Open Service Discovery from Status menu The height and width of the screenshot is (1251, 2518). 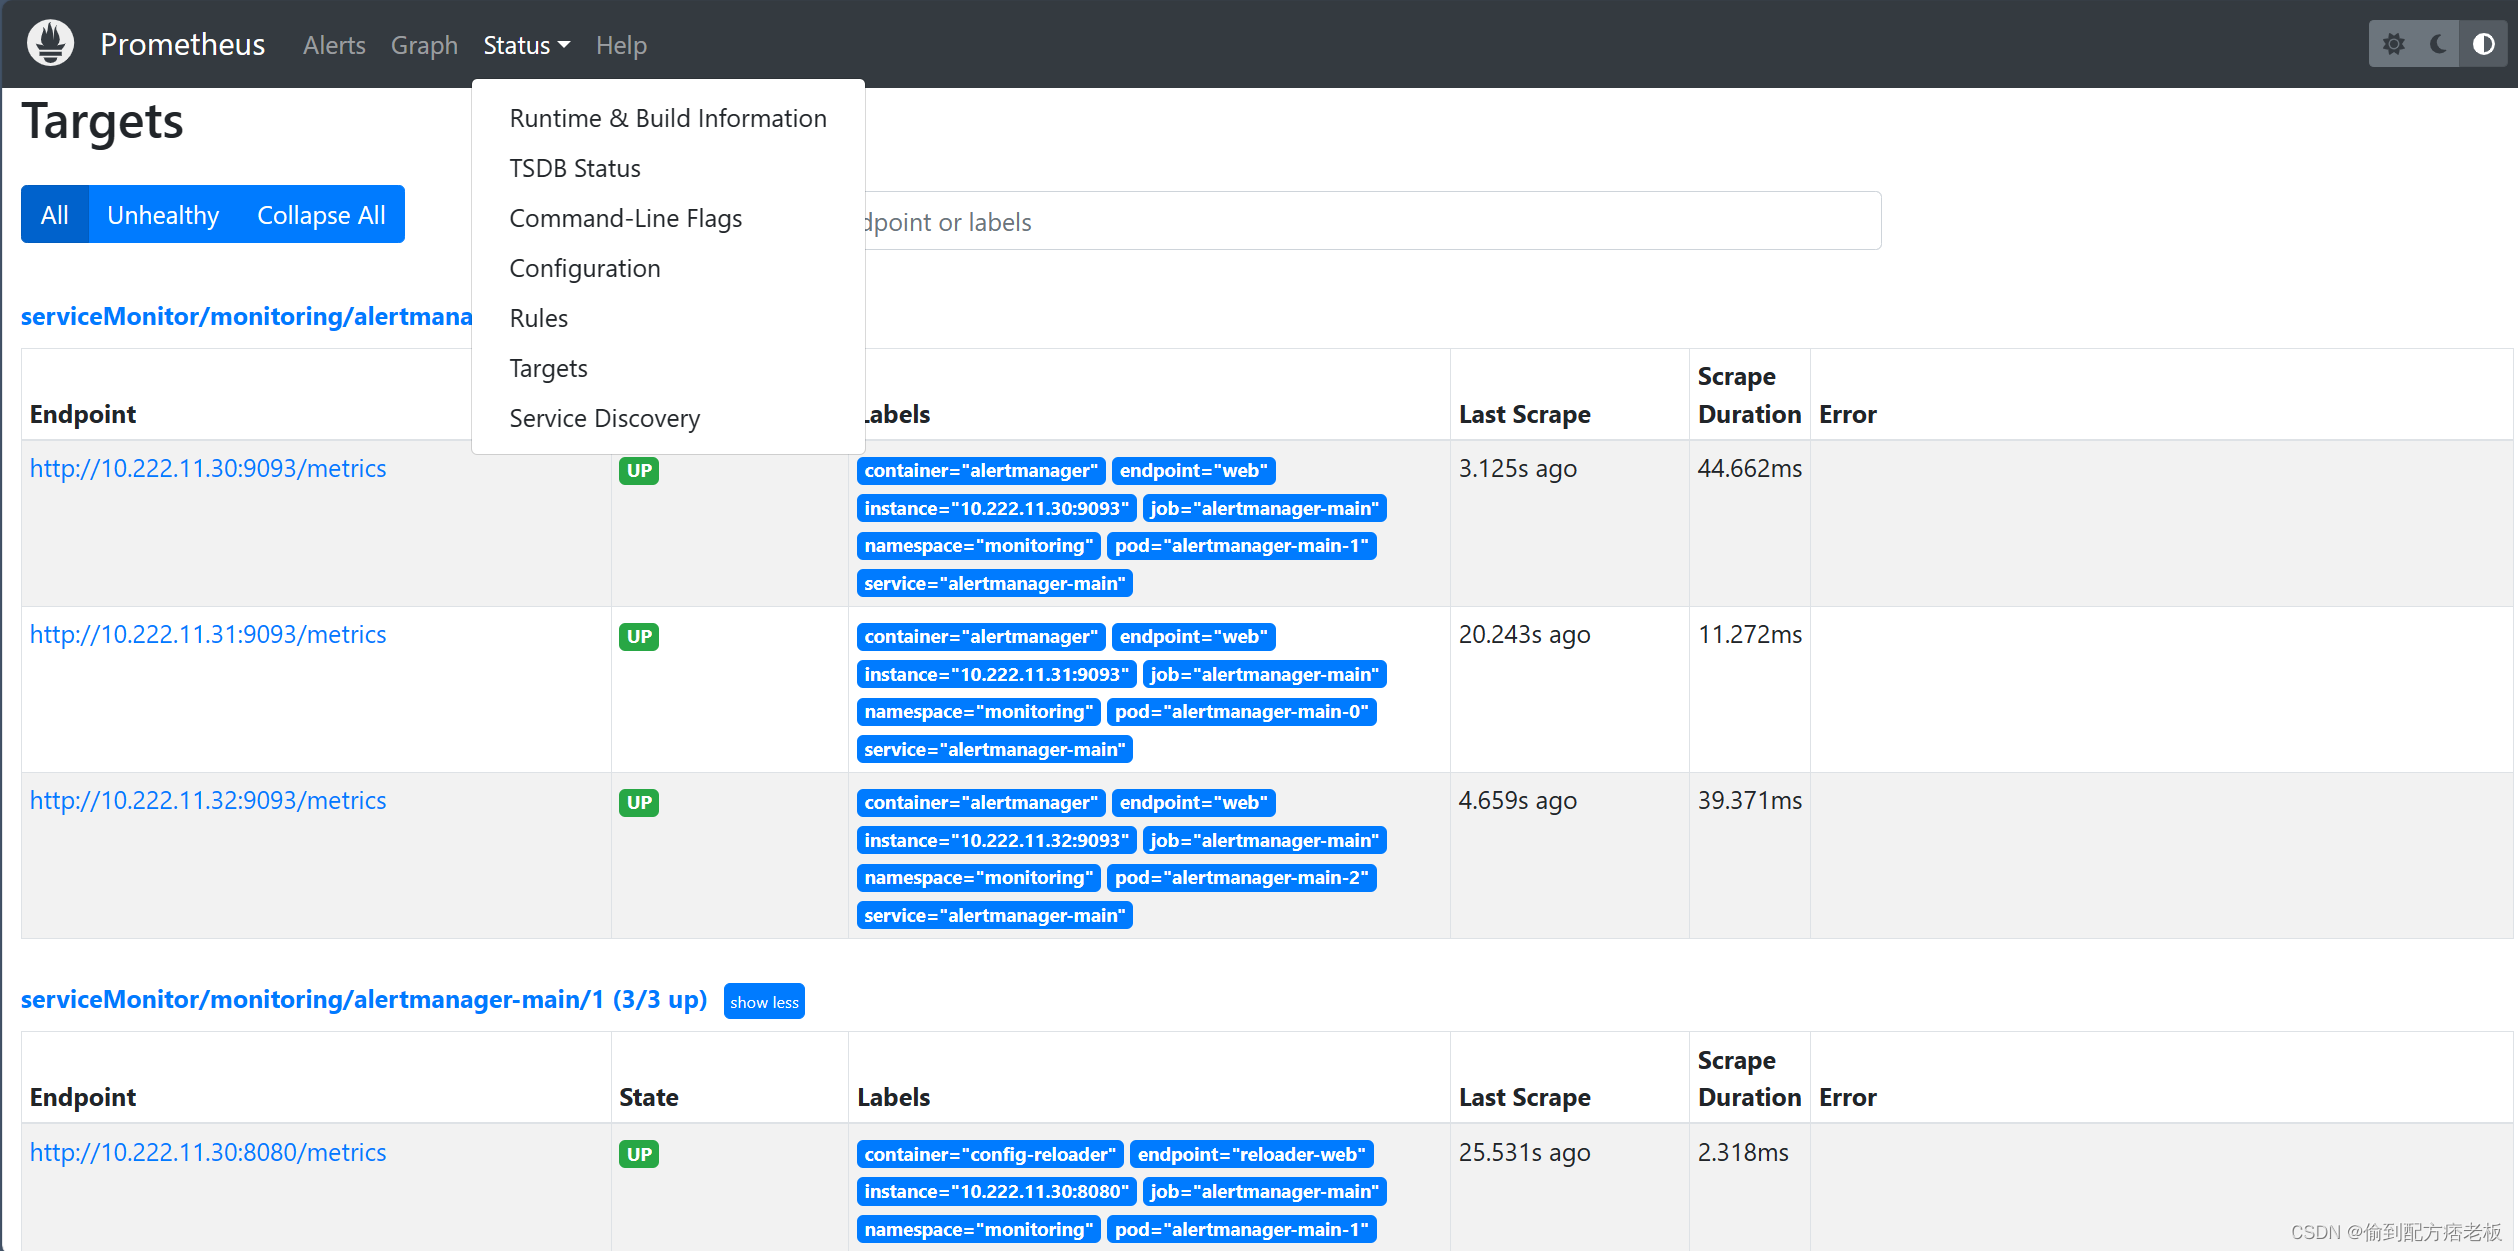[605, 418]
